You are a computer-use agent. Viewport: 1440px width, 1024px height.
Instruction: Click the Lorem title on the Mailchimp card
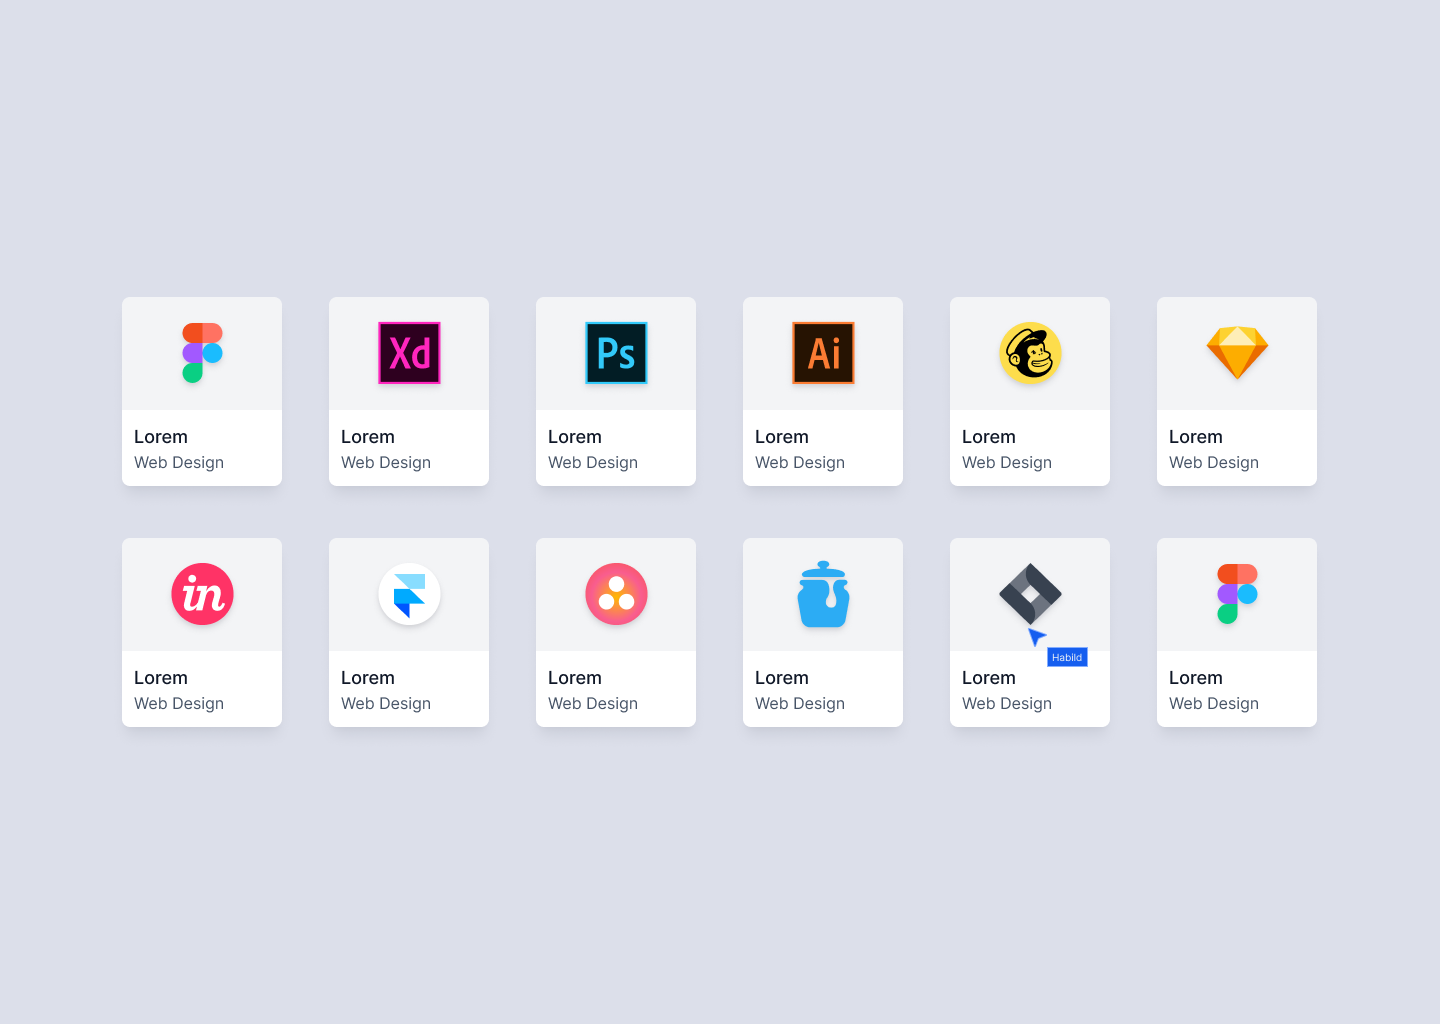tap(989, 437)
